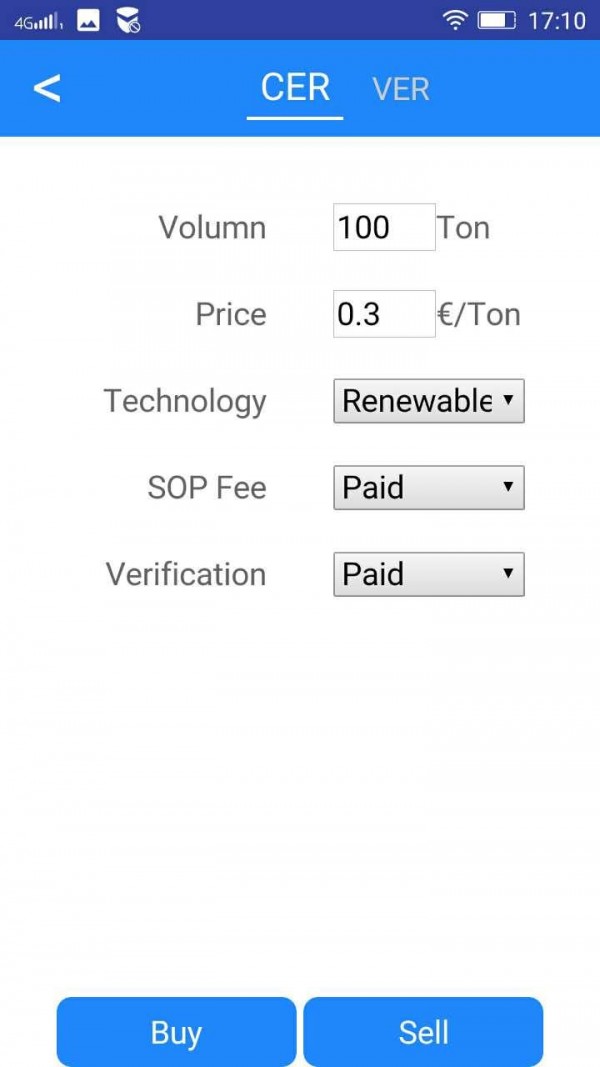
Task: Click the Price input field
Action: click(x=384, y=314)
